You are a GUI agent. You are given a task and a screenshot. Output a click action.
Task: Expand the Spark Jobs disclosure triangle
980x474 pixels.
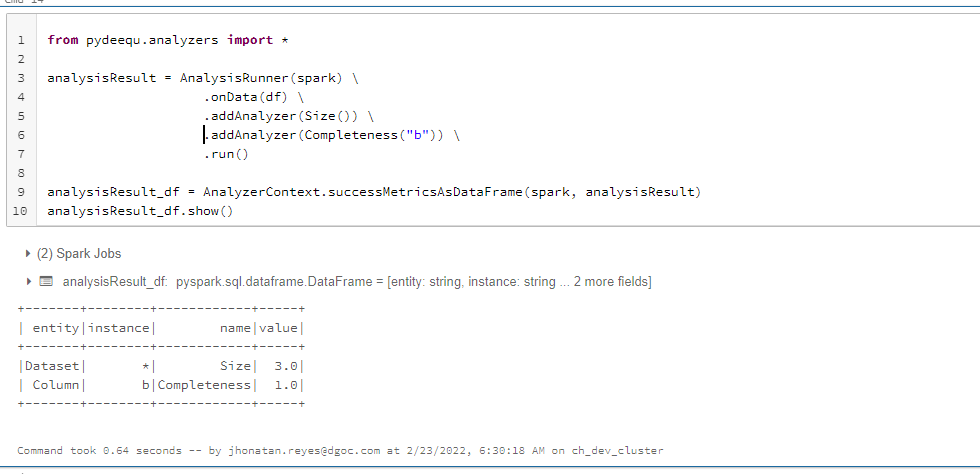[27, 254]
